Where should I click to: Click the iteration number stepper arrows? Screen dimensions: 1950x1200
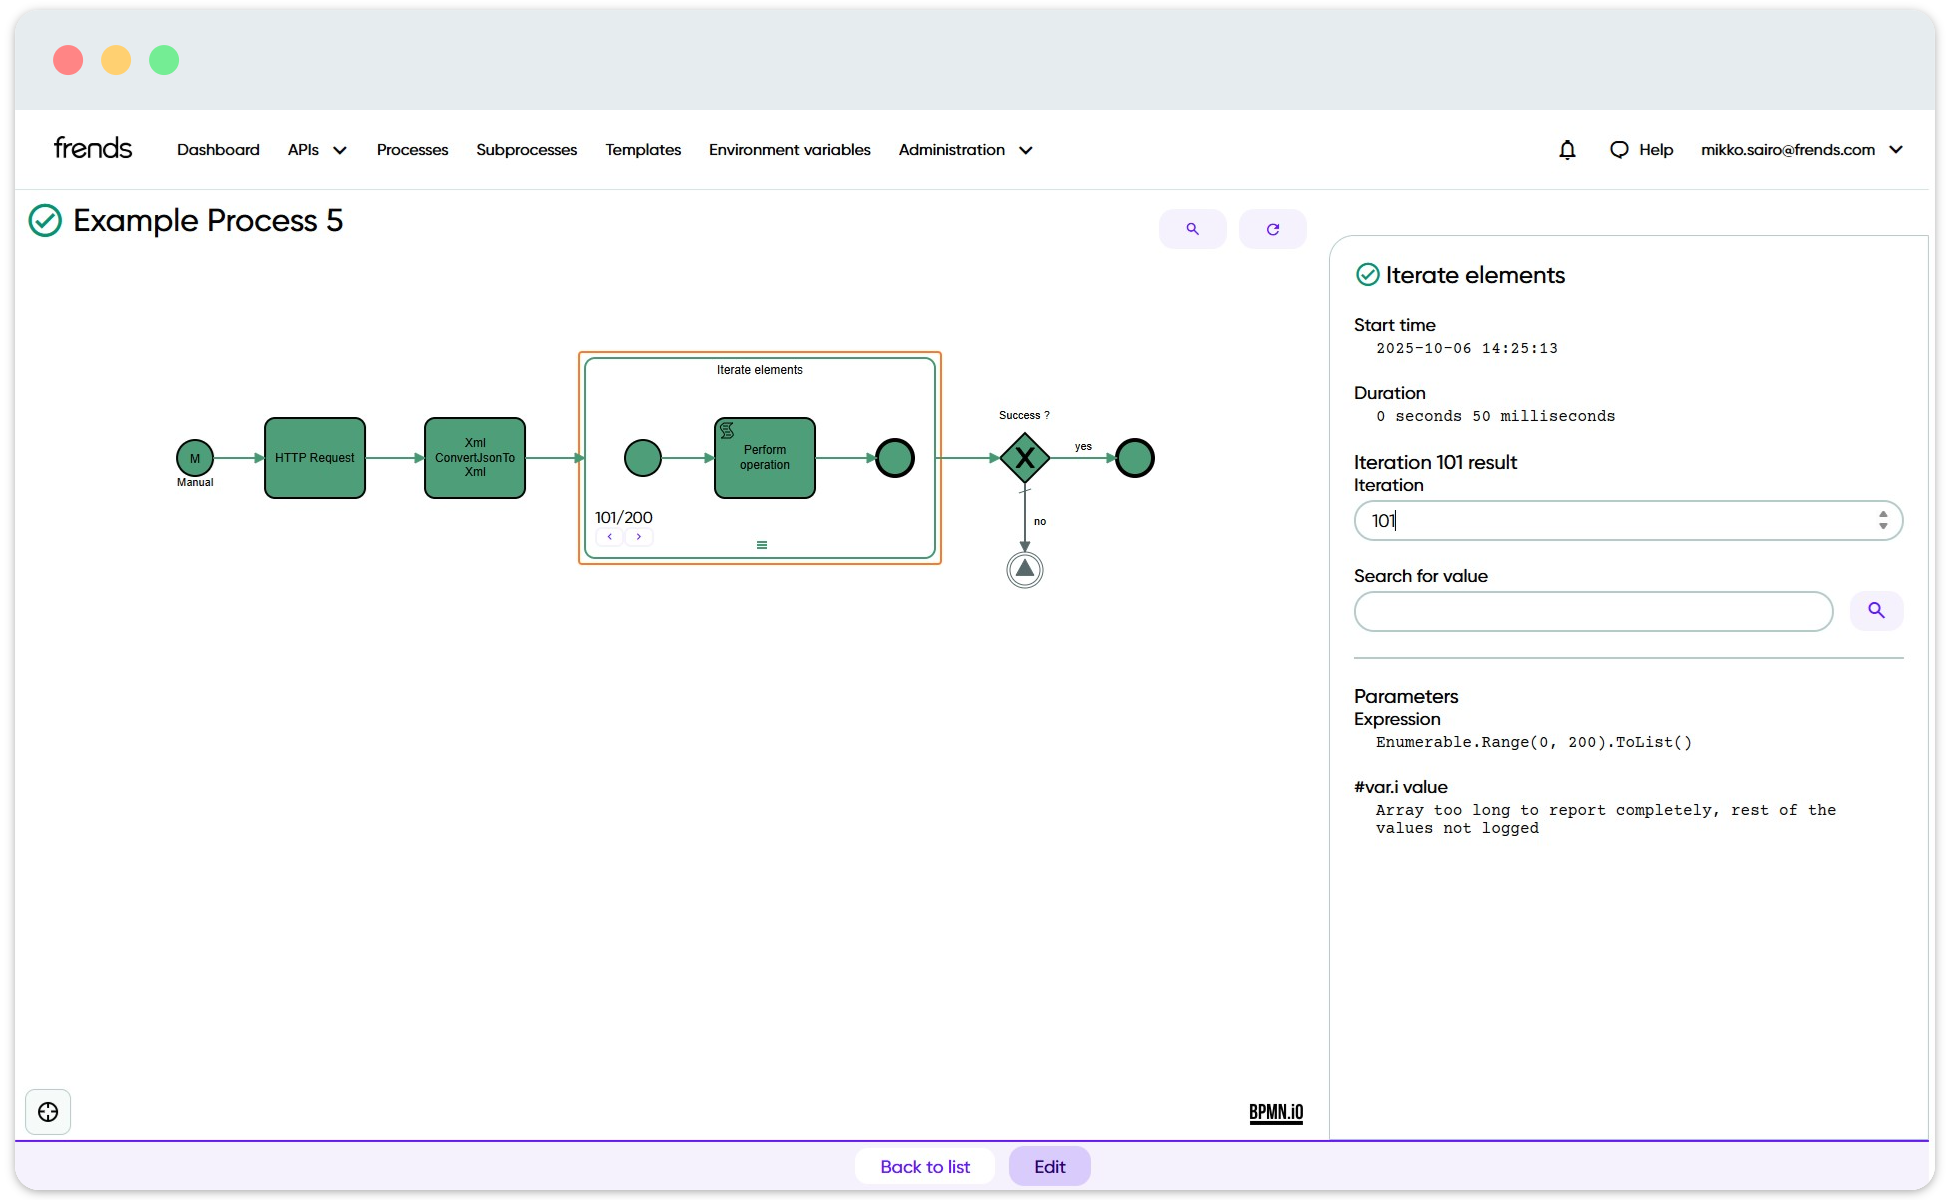[1883, 520]
